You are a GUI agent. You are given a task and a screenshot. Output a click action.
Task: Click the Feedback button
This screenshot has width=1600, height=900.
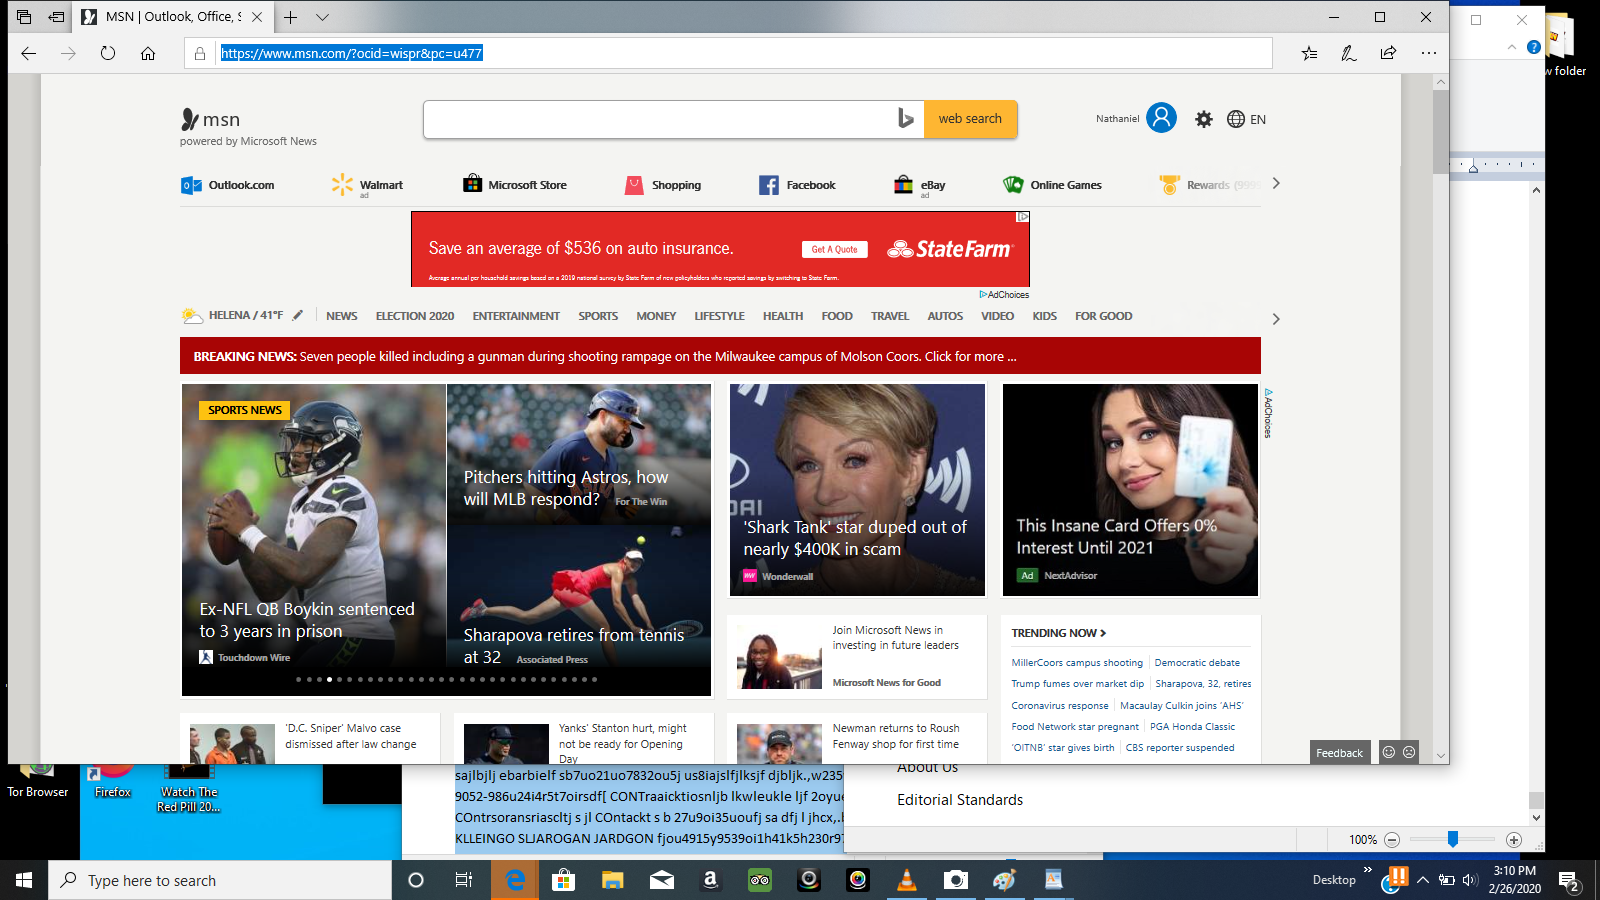tap(1339, 753)
